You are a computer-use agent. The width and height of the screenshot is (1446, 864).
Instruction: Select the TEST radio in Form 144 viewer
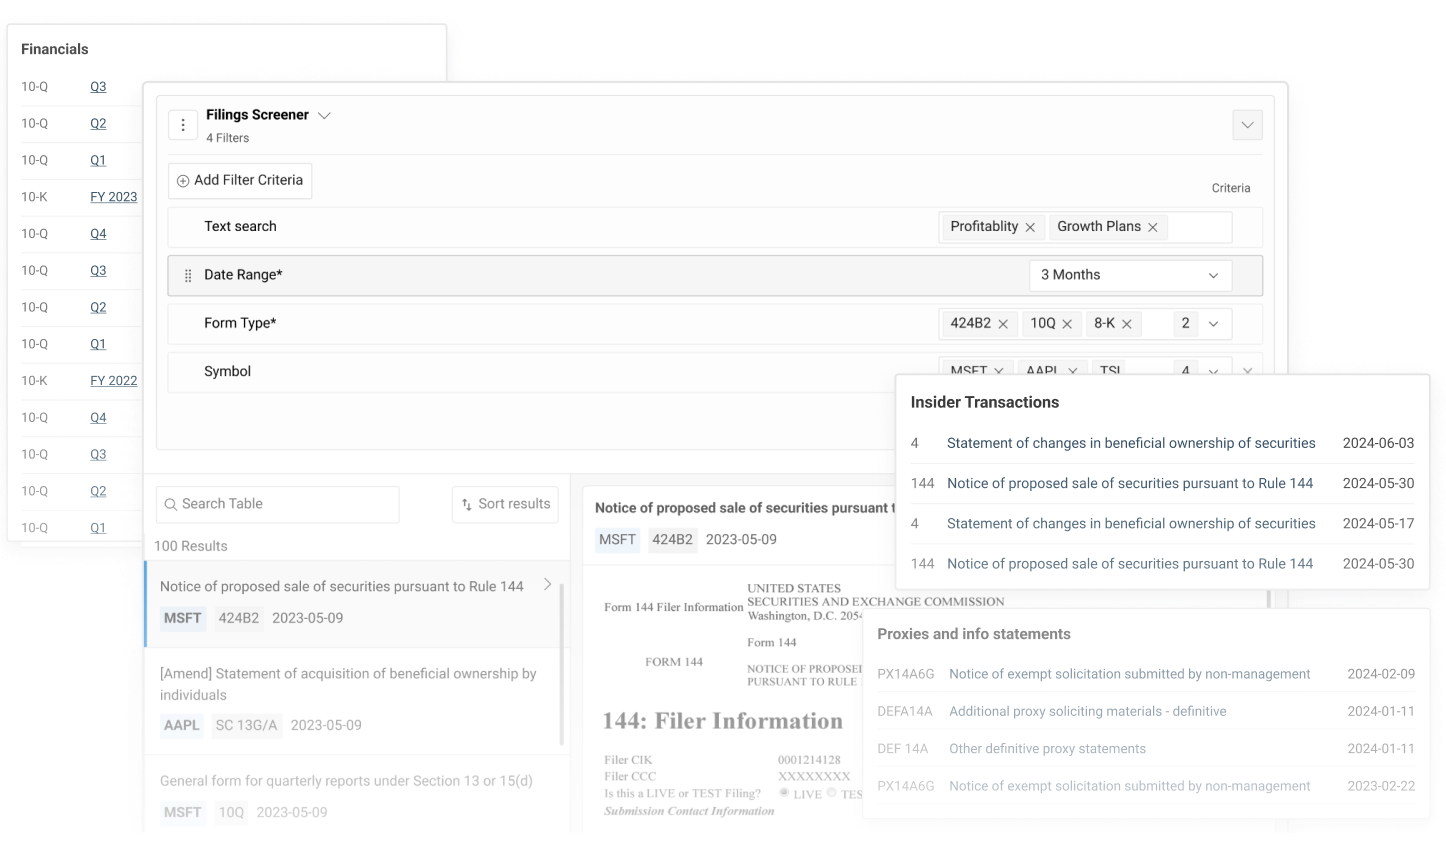(831, 792)
